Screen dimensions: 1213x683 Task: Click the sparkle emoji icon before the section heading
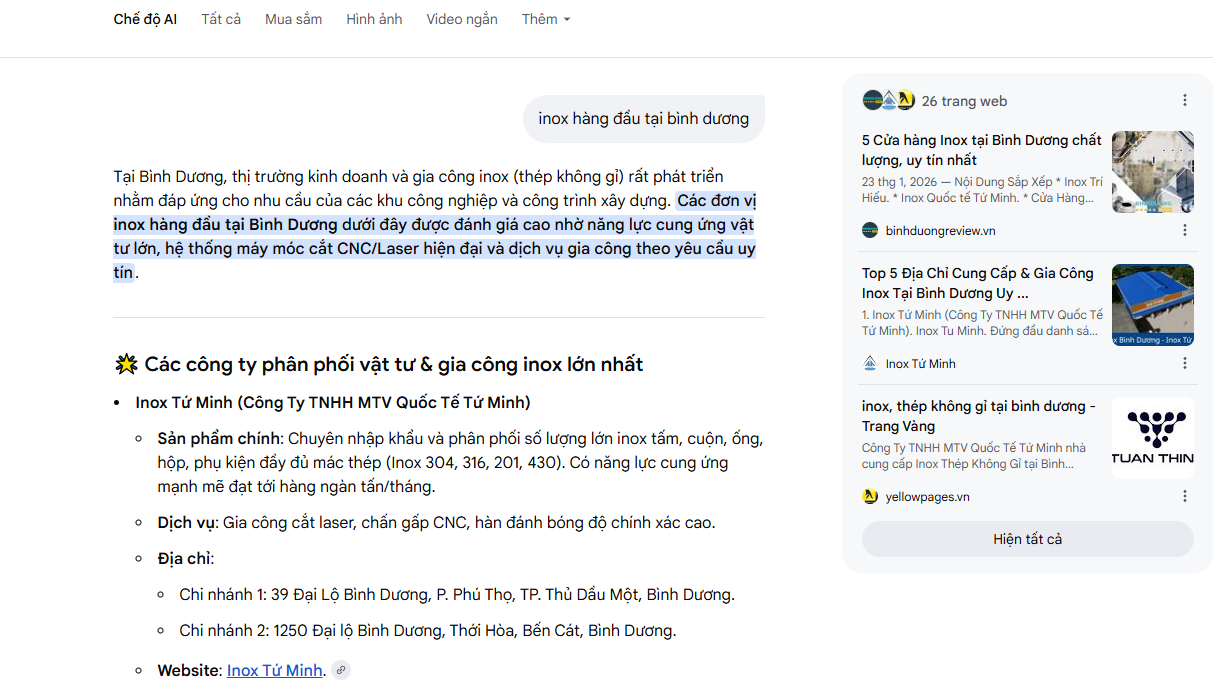(125, 365)
